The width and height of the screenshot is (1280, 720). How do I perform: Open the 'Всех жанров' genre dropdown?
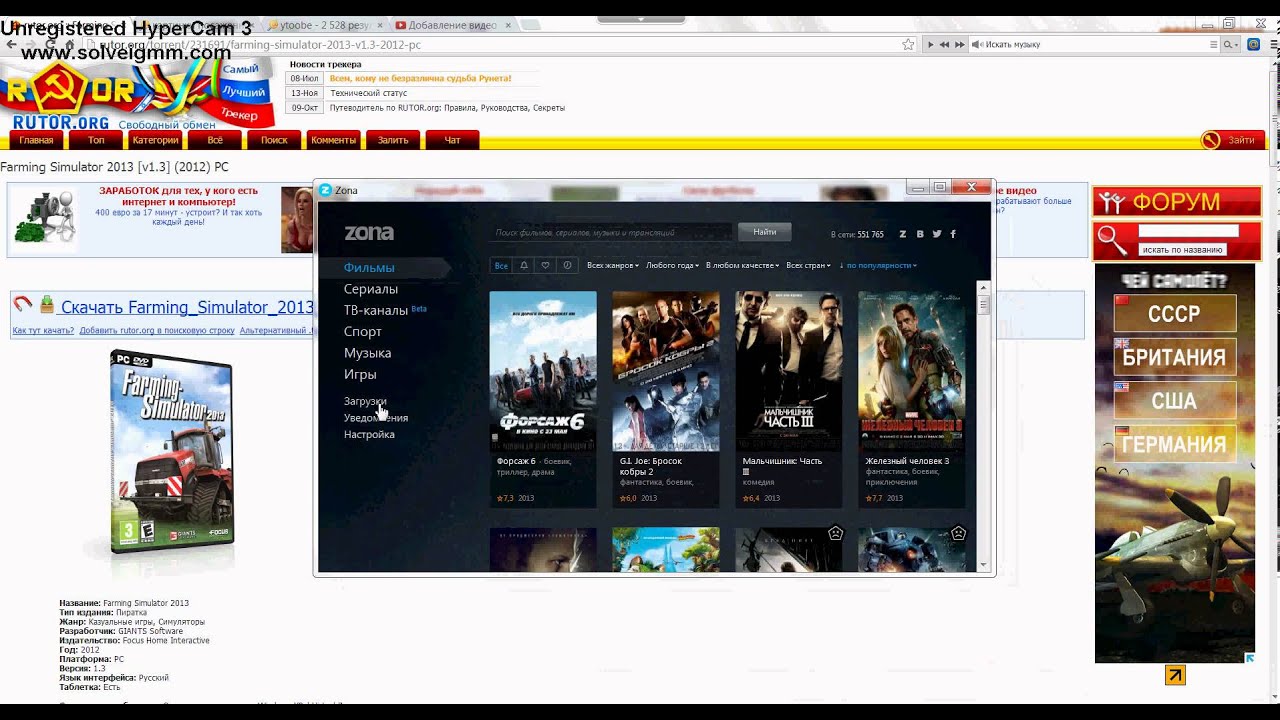click(x=613, y=265)
